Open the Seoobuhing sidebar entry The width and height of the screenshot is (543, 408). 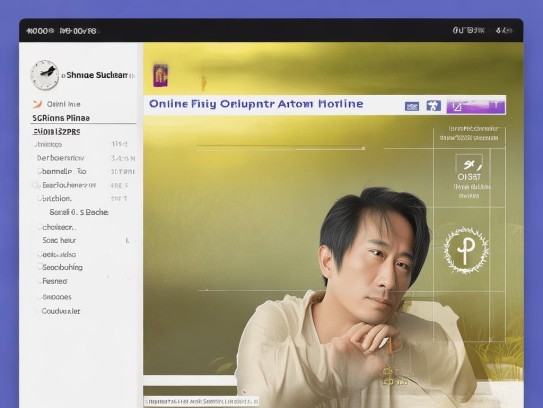coord(62,267)
